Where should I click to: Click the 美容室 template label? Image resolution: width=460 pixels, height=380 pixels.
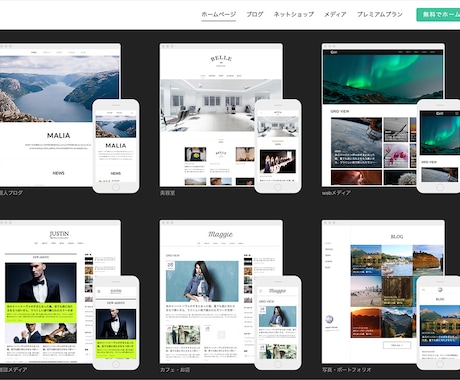(167, 193)
